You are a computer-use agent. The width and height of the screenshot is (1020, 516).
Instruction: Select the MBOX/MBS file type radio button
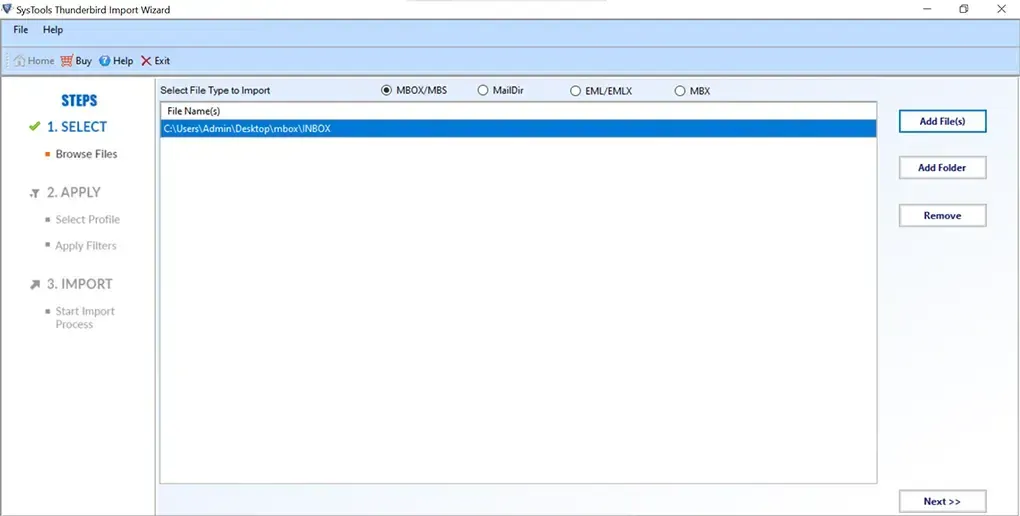tap(387, 91)
